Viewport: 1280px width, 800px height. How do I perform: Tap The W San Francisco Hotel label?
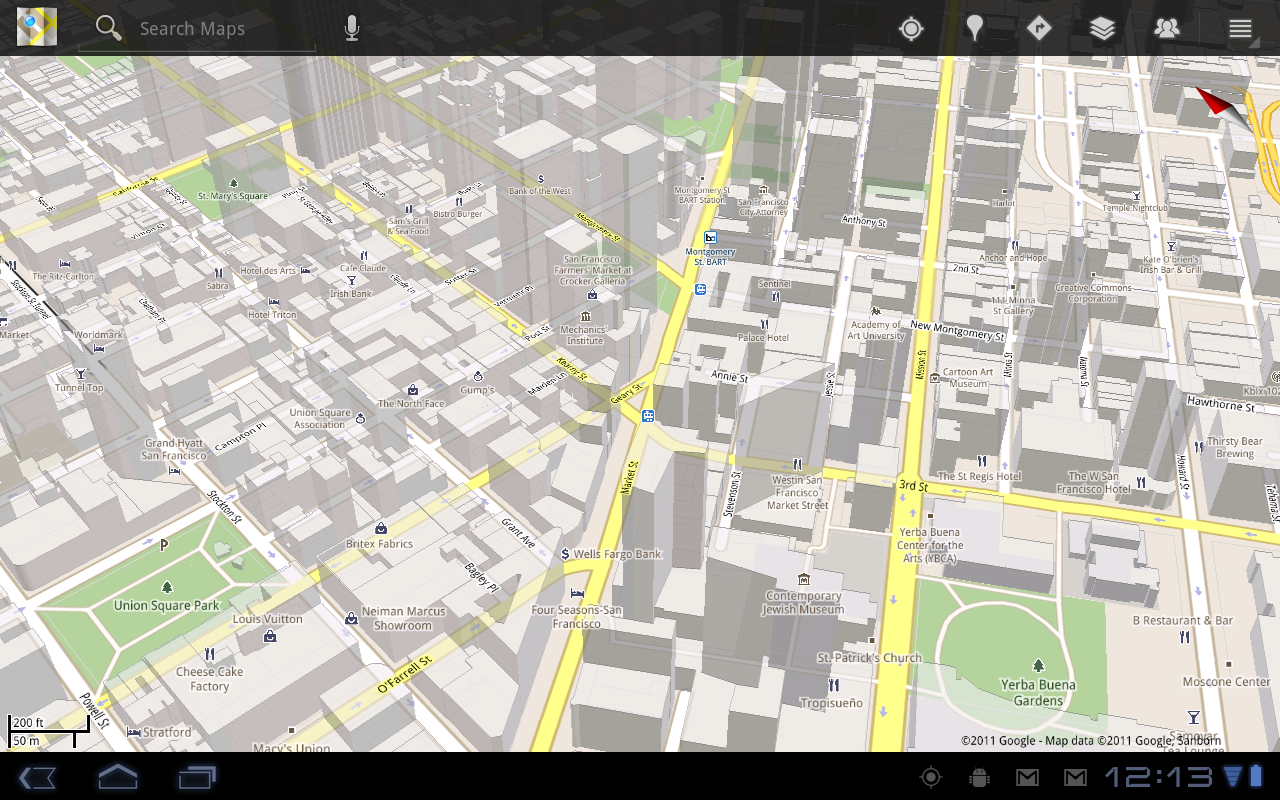1094,483
